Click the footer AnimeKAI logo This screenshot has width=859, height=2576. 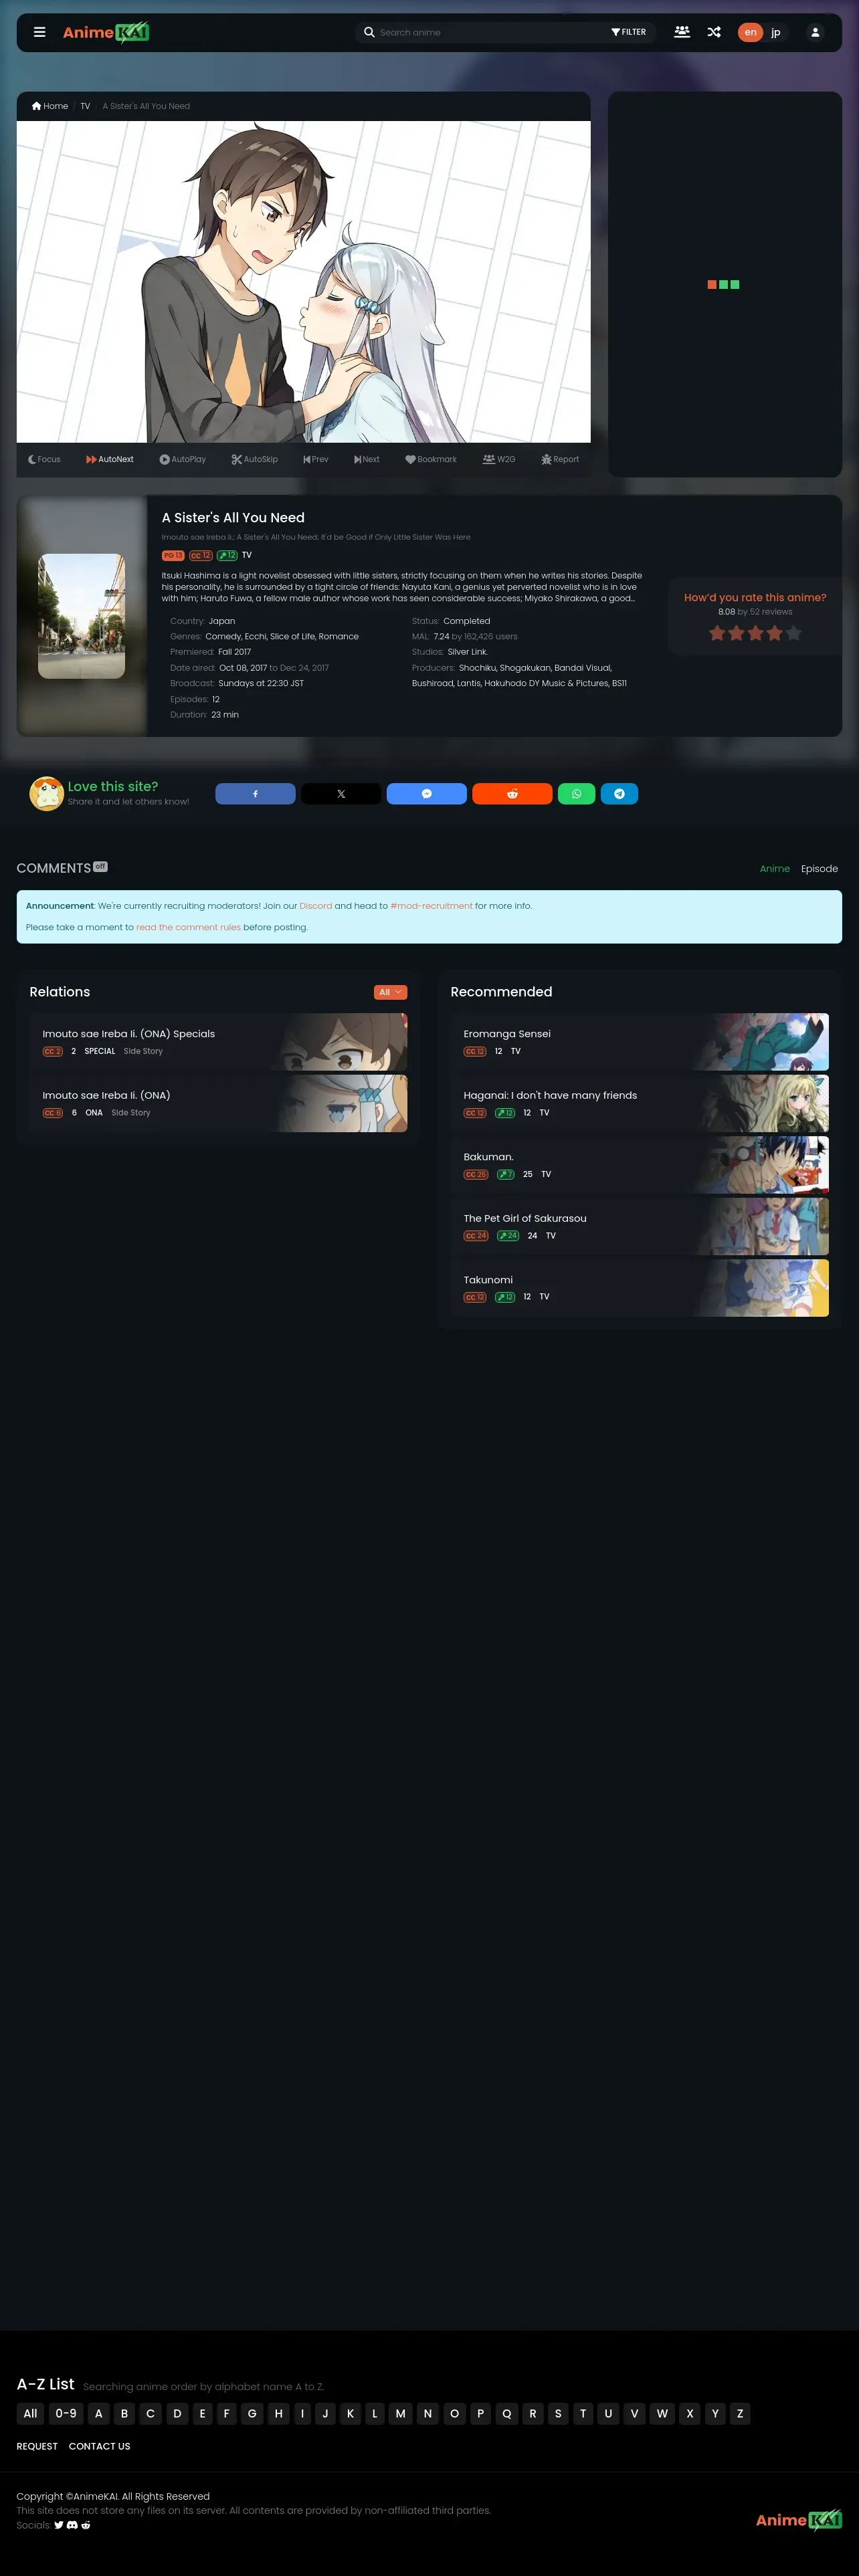(799, 2519)
